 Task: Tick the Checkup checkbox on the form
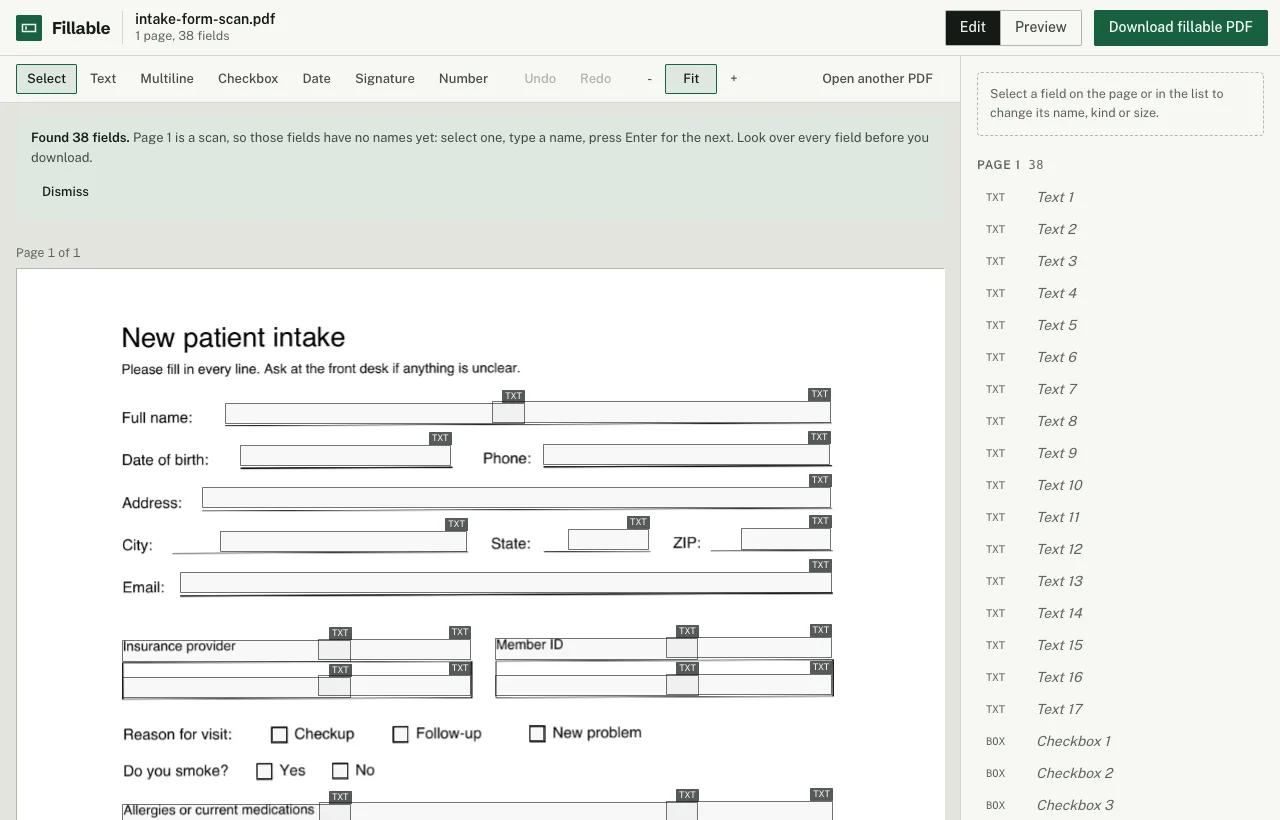(279, 735)
